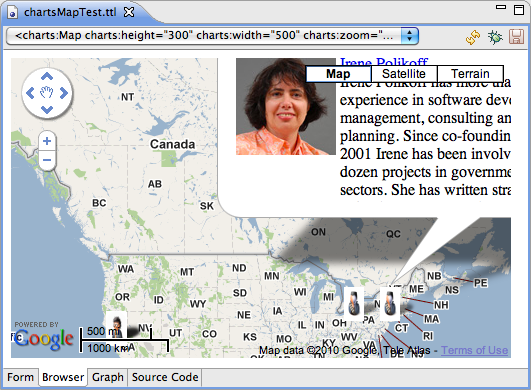Pan the map left with arrow
The height and width of the screenshot is (390, 531).
pos(30,93)
